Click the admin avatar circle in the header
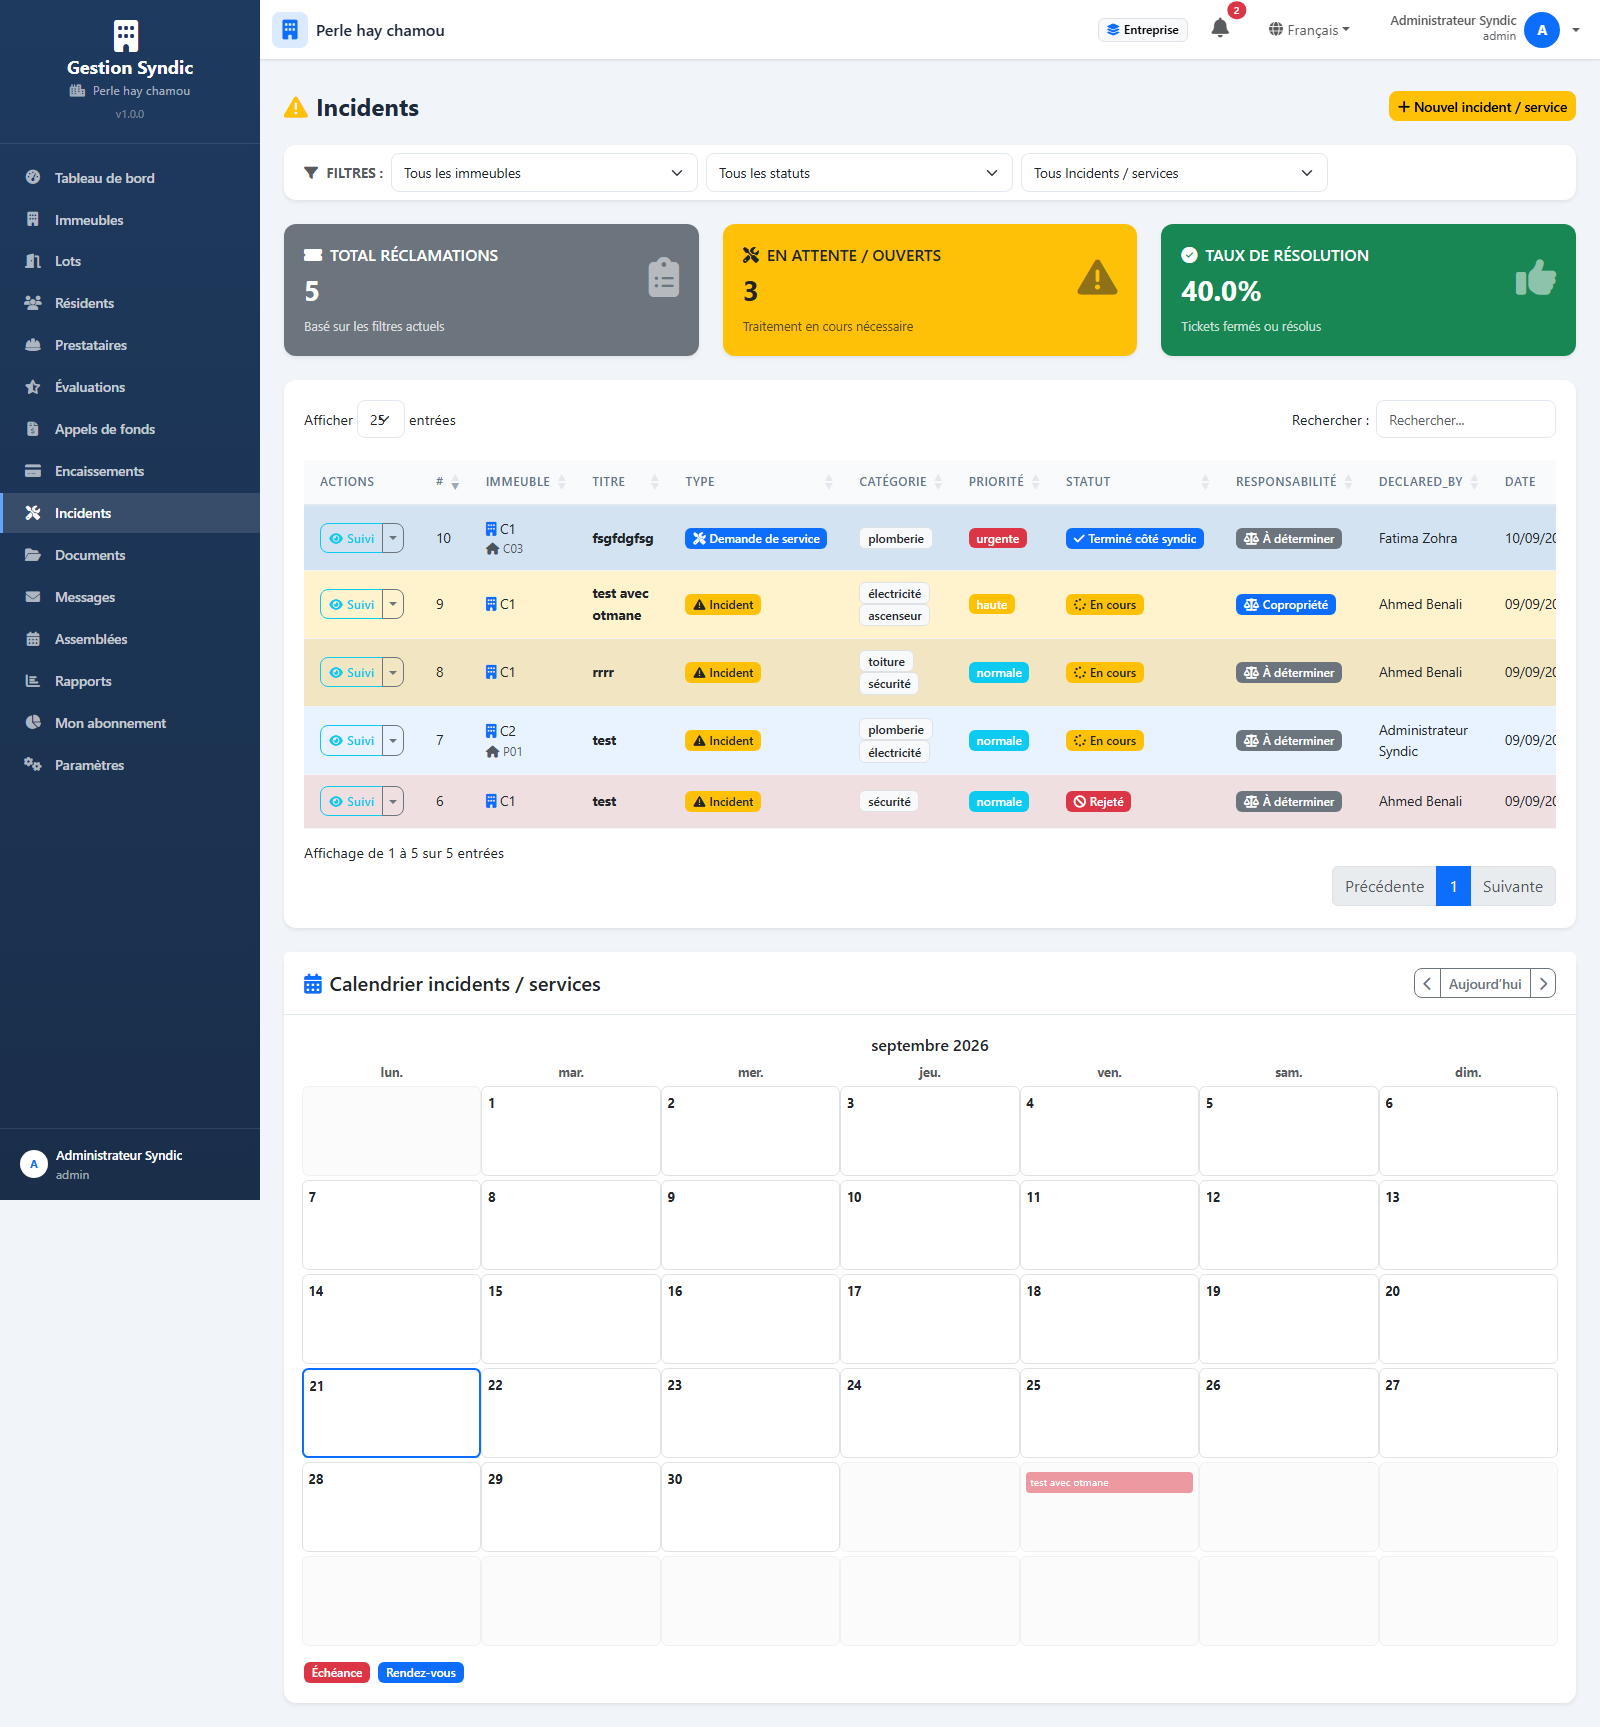 click(x=1542, y=30)
